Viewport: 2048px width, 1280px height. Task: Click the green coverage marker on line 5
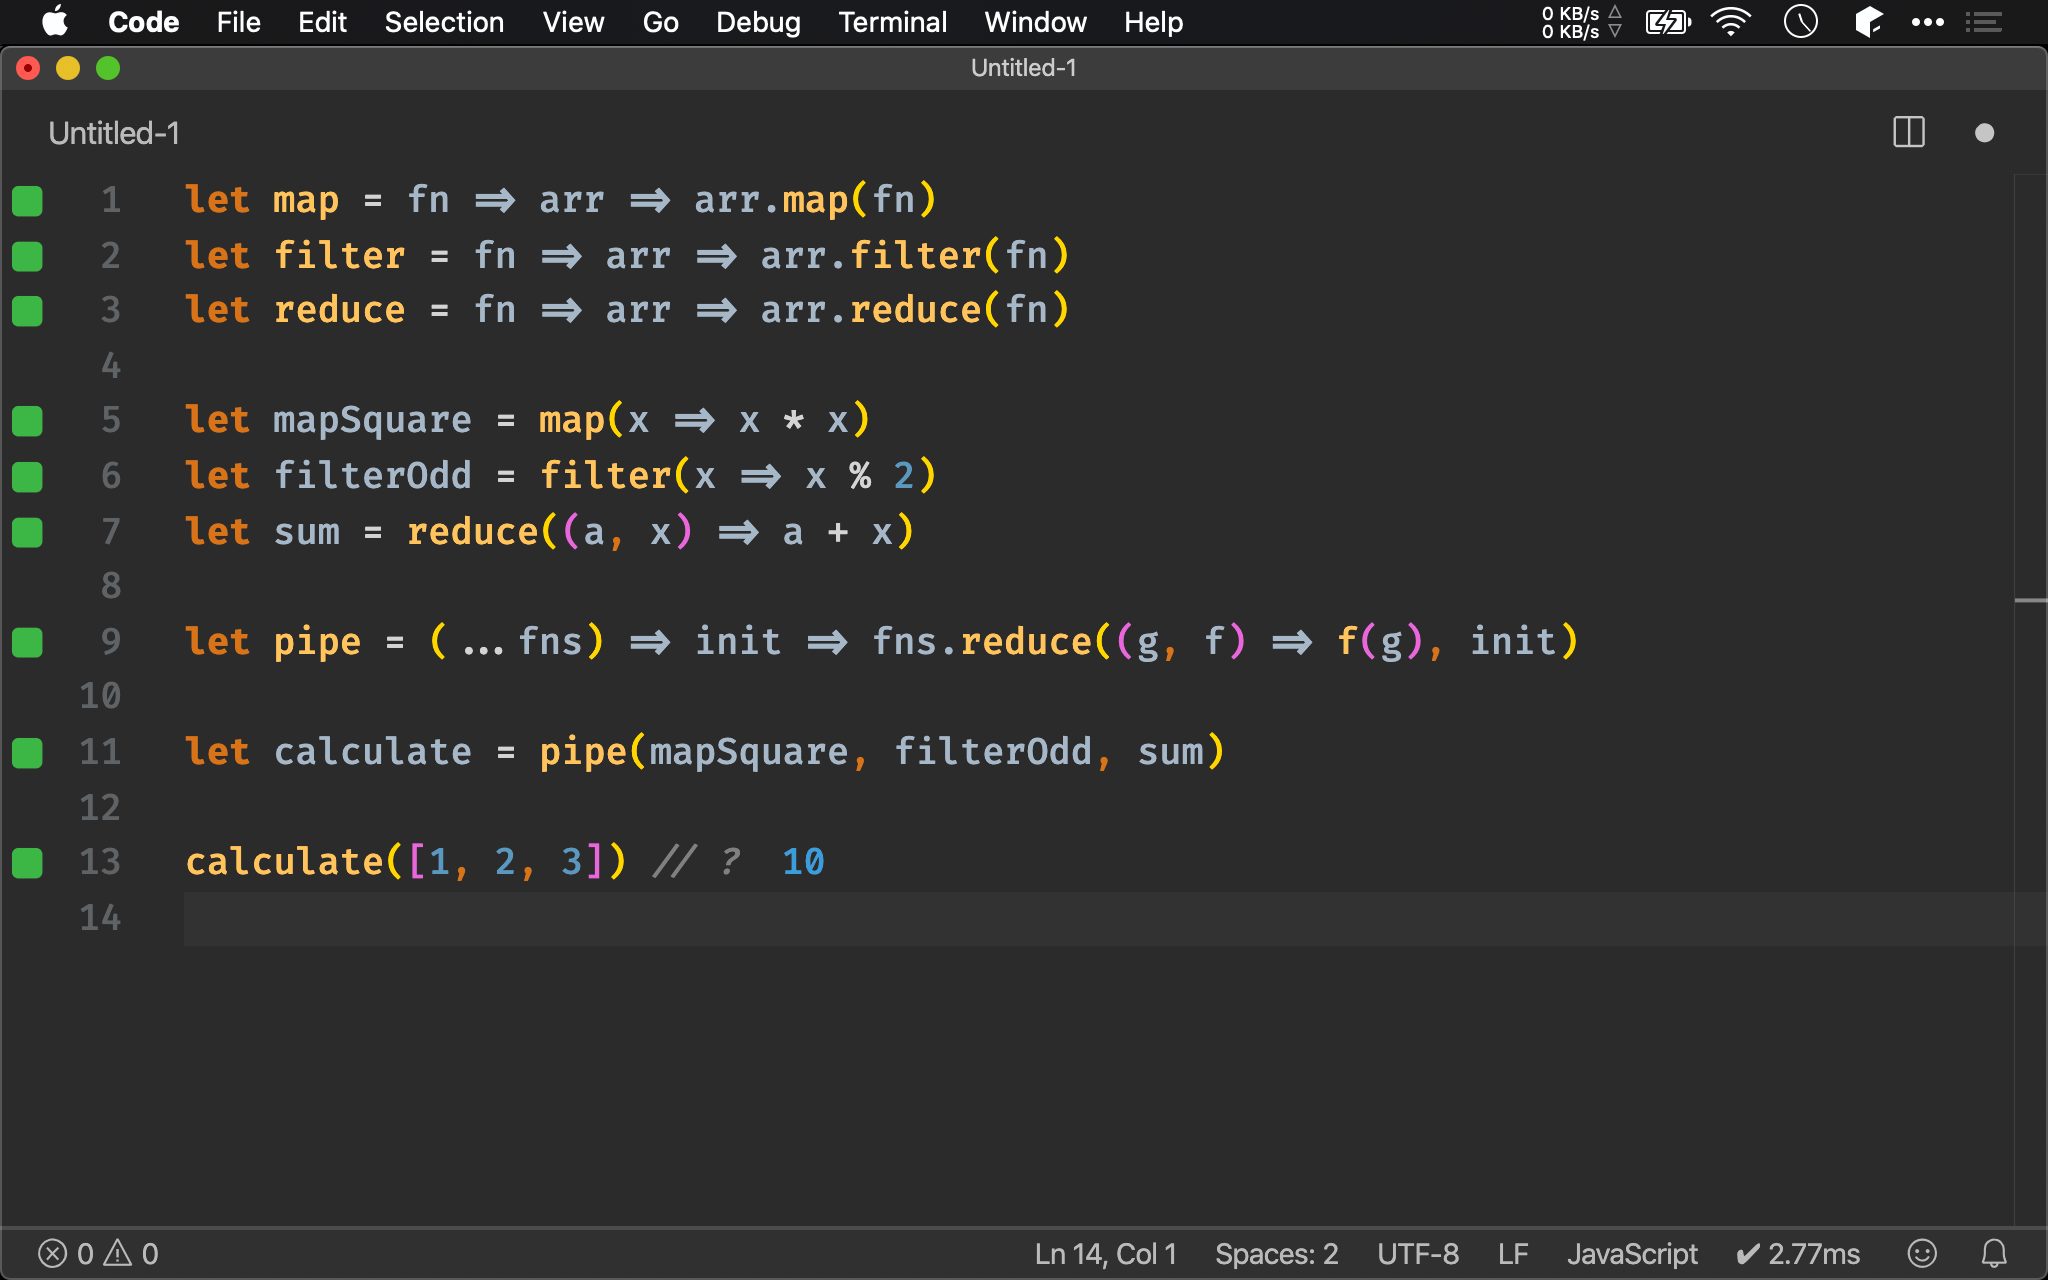click(27, 421)
